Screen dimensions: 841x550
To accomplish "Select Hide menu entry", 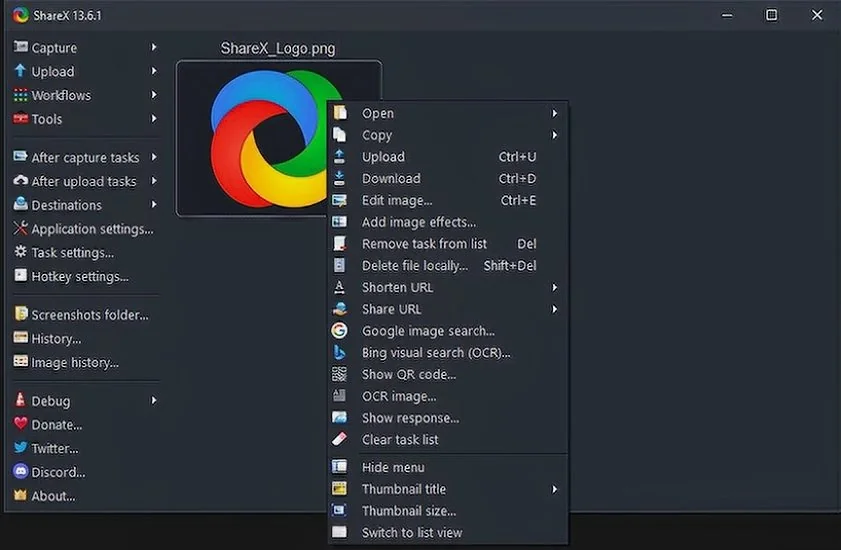I will [x=447, y=467].
